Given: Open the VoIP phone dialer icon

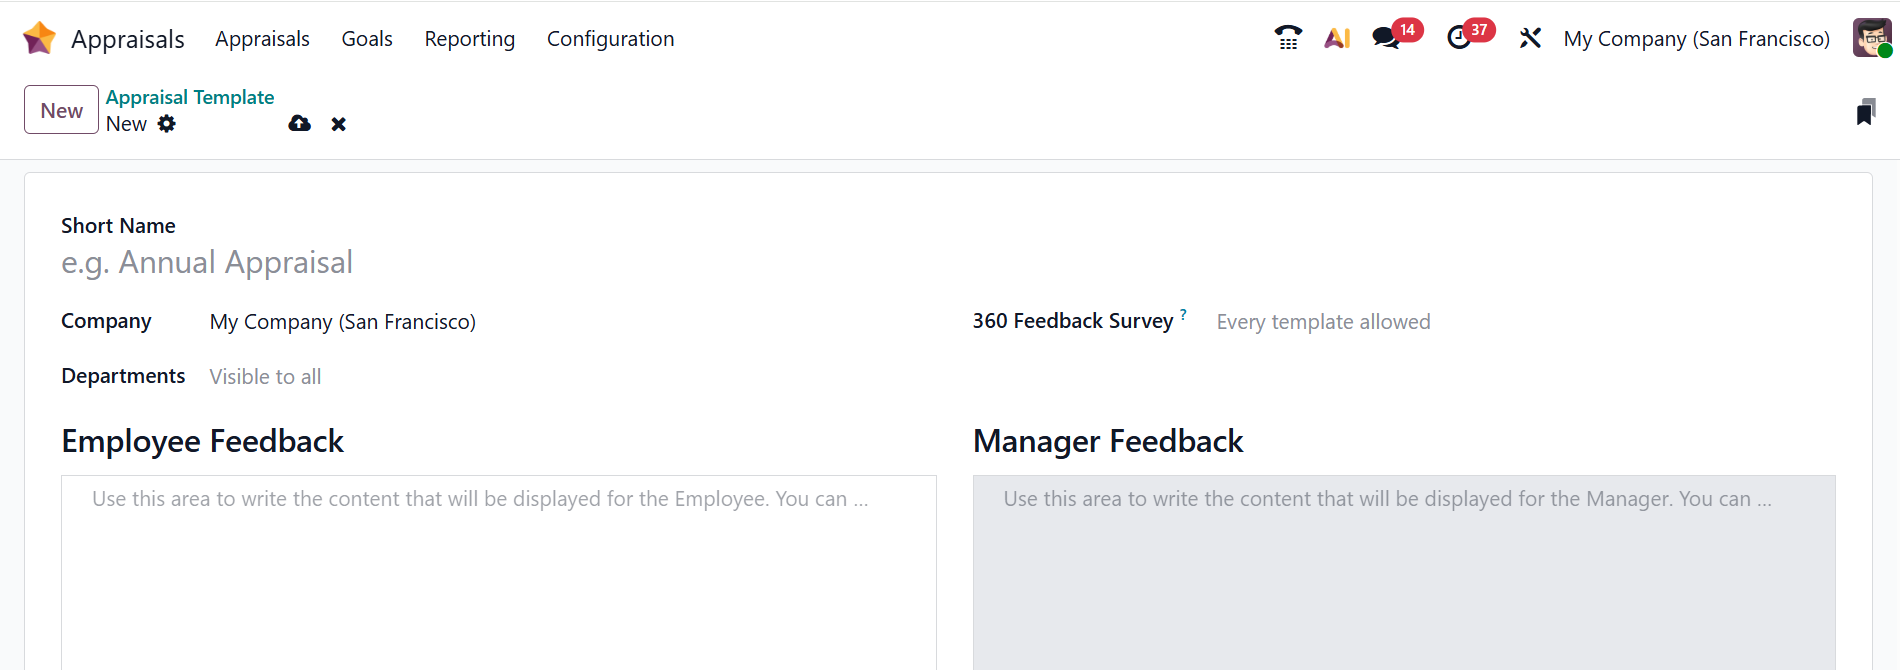Looking at the screenshot, I should 1288,38.
